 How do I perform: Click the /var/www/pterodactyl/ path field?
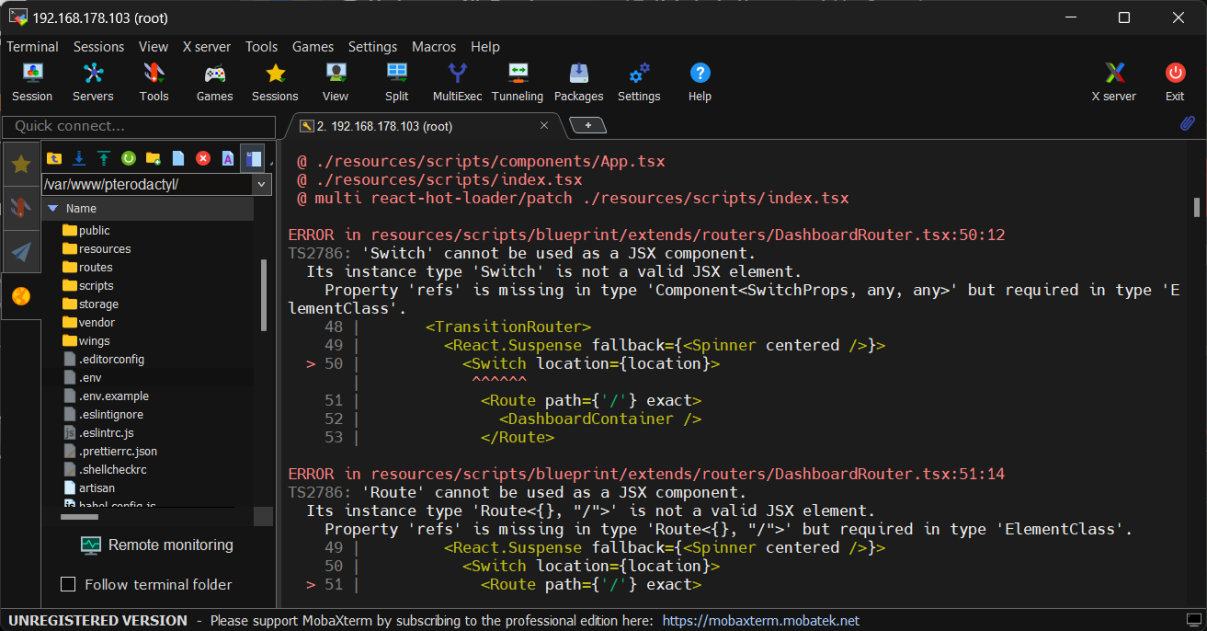[x=147, y=185]
